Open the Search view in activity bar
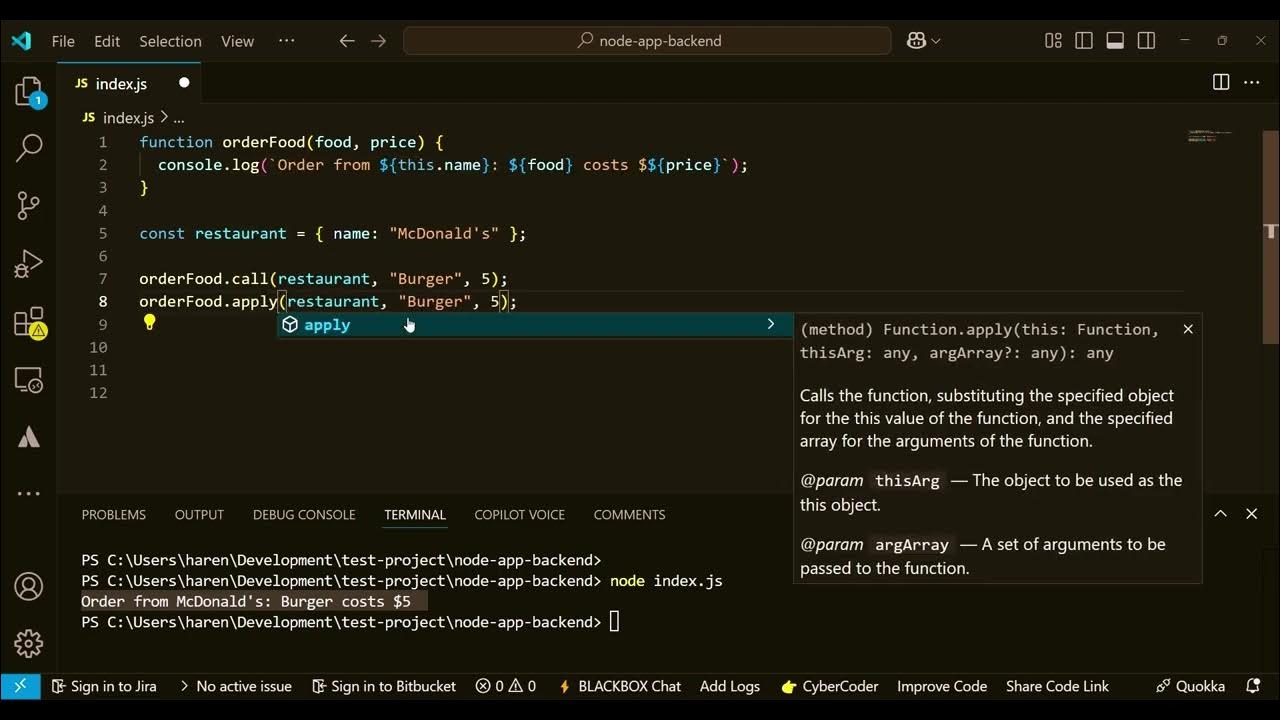Screen dimensions: 1280x720 click(x=29, y=148)
